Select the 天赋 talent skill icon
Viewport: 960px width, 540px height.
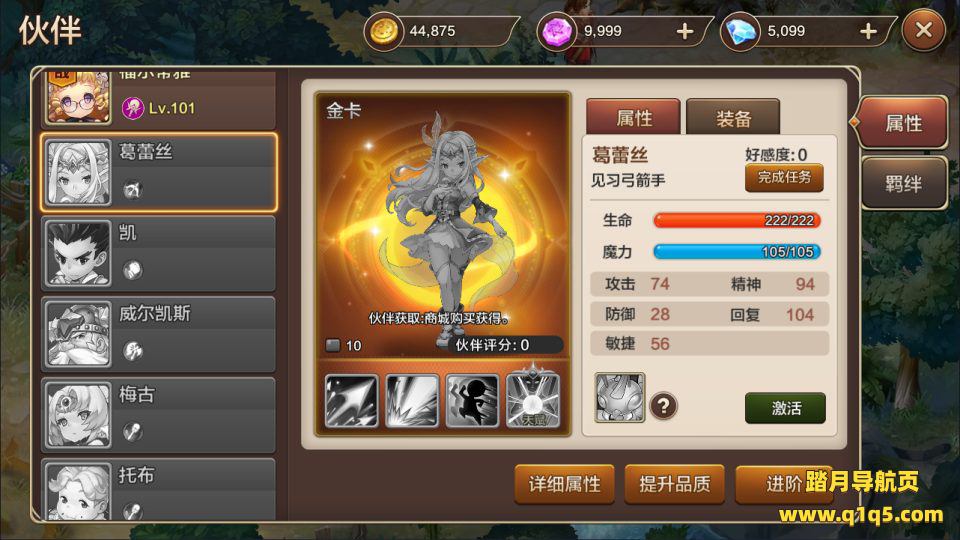point(533,398)
